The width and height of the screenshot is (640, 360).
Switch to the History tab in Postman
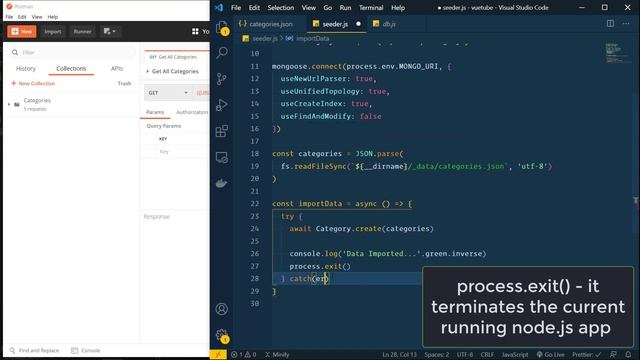tap(26, 69)
